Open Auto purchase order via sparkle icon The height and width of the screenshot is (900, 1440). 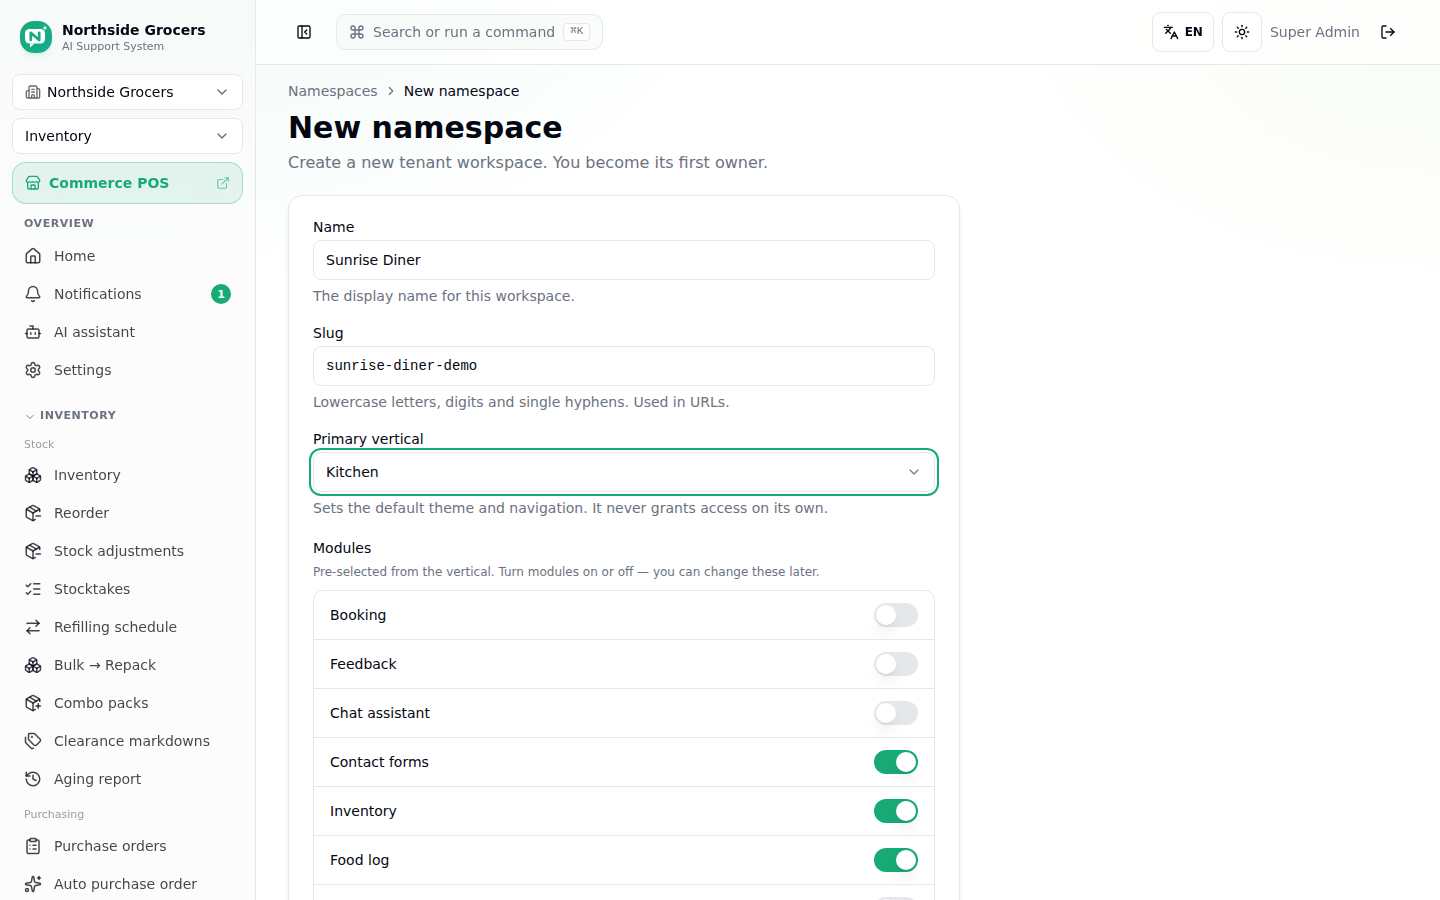pyautogui.click(x=33, y=884)
